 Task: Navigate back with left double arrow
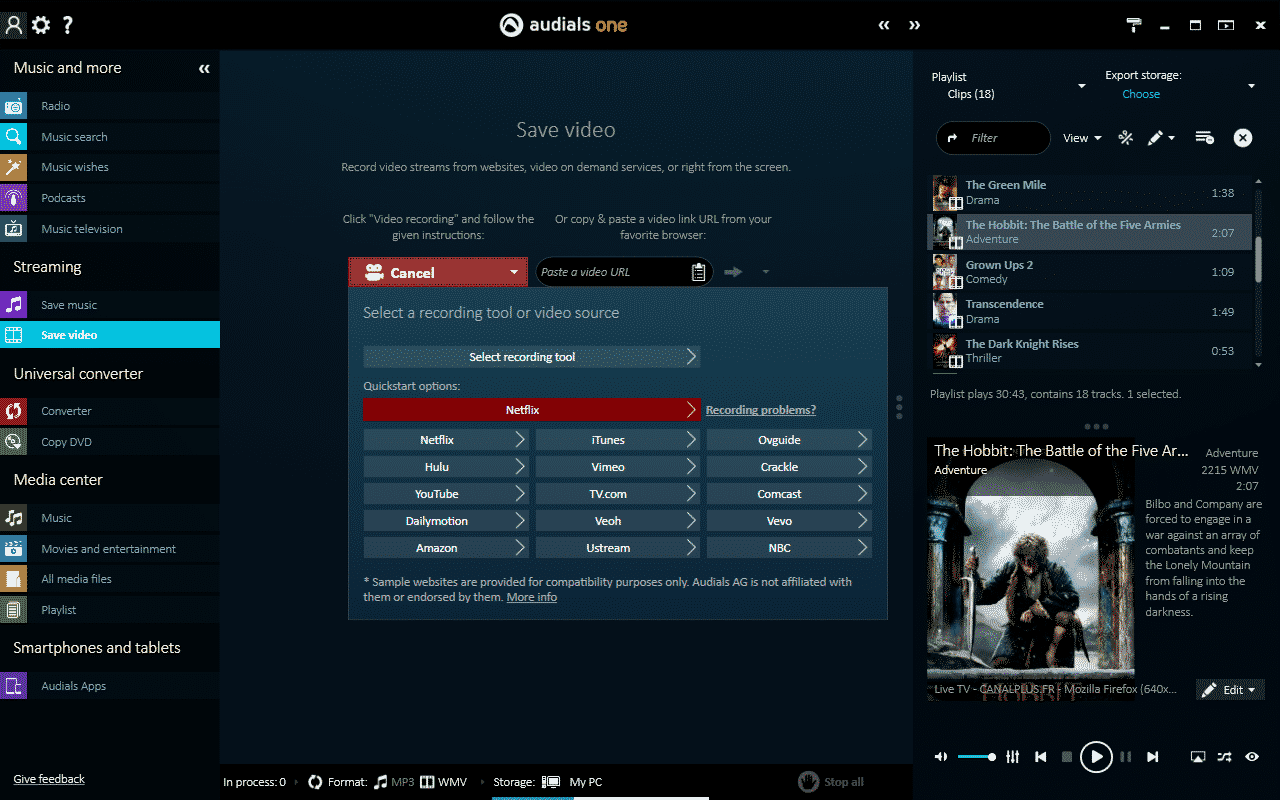884,25
